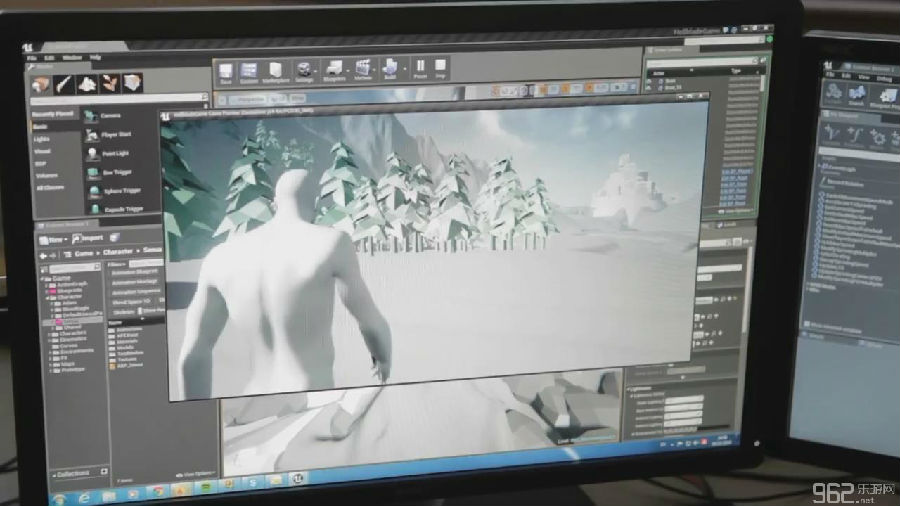Toggle the Animation Sequence filter
Viewport: 900px width, 506px height.
(136, 292)
